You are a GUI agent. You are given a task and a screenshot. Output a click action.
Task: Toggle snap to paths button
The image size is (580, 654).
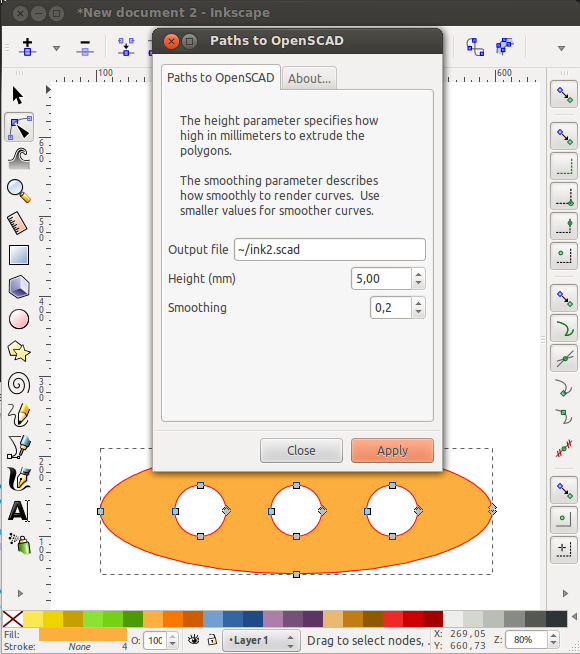click(564, 328)
